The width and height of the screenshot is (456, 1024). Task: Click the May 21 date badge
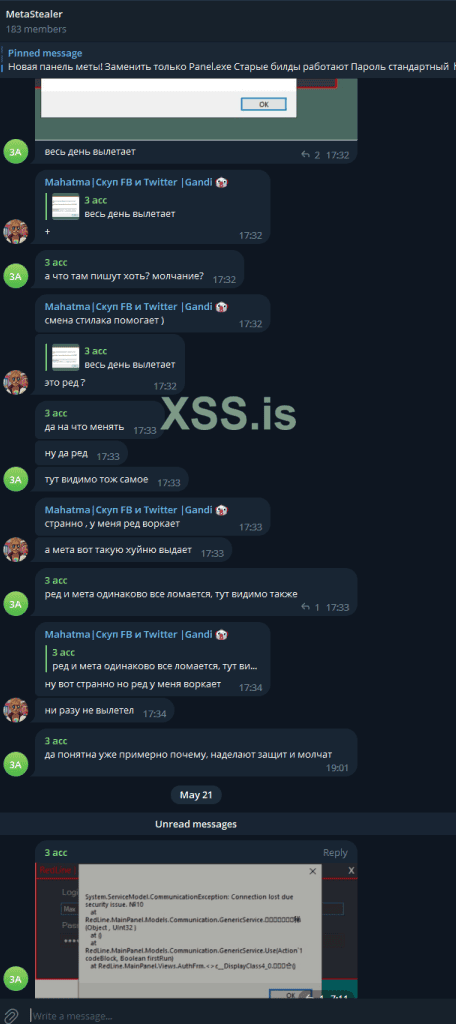[196, 795]
